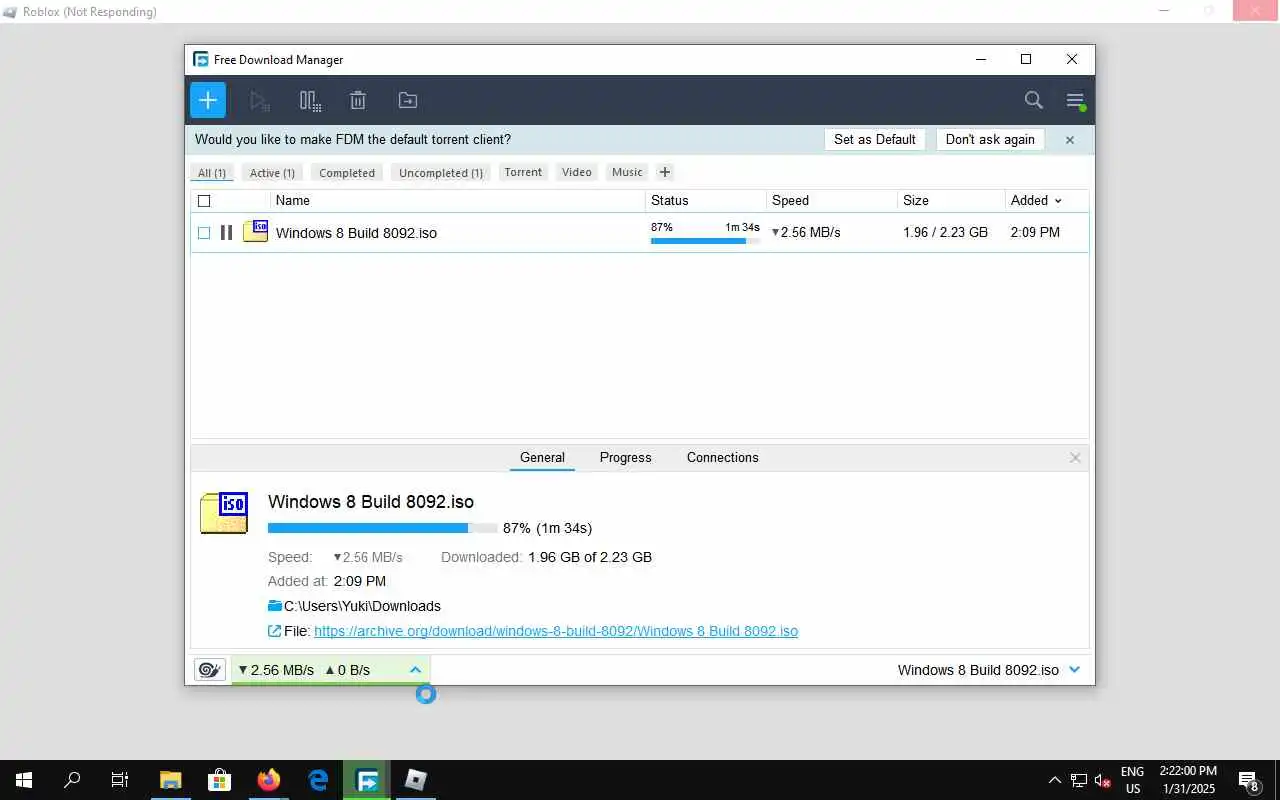This screenshot has height=800, width=1280.
Task: Click the blue add download plus button
Action: click(208, 100)
